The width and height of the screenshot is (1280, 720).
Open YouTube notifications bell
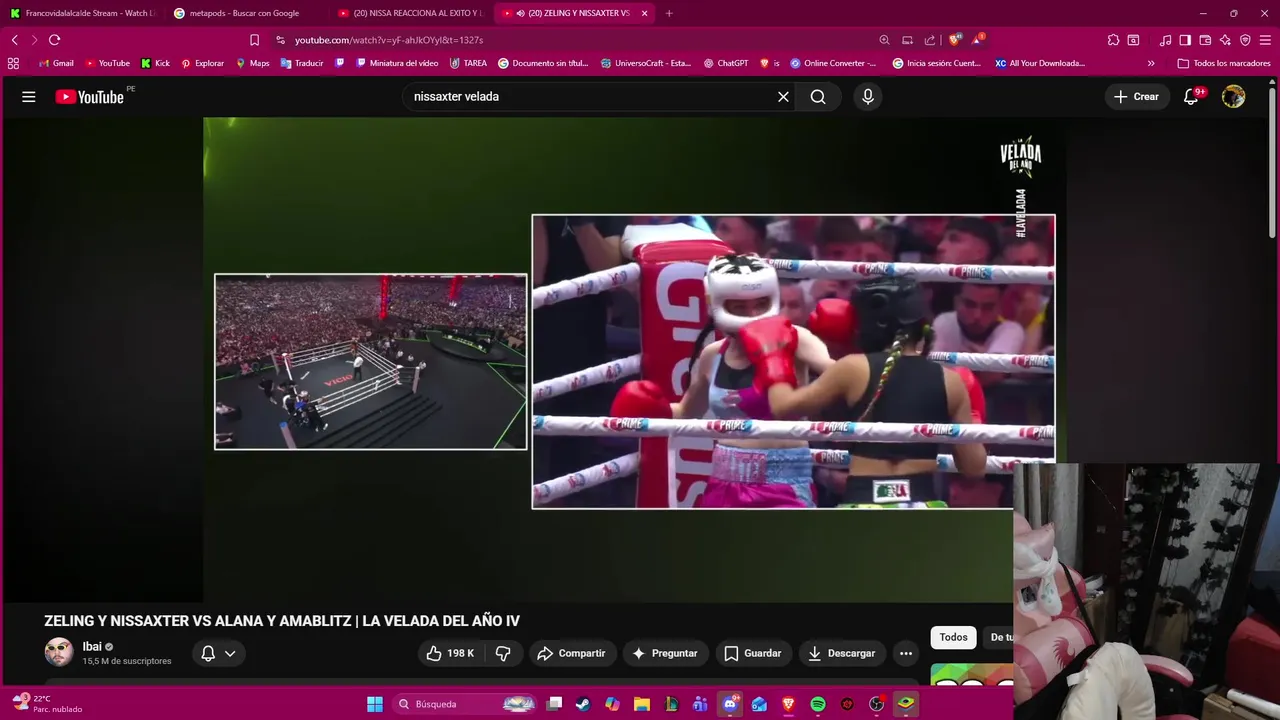tap(1191, 97)
